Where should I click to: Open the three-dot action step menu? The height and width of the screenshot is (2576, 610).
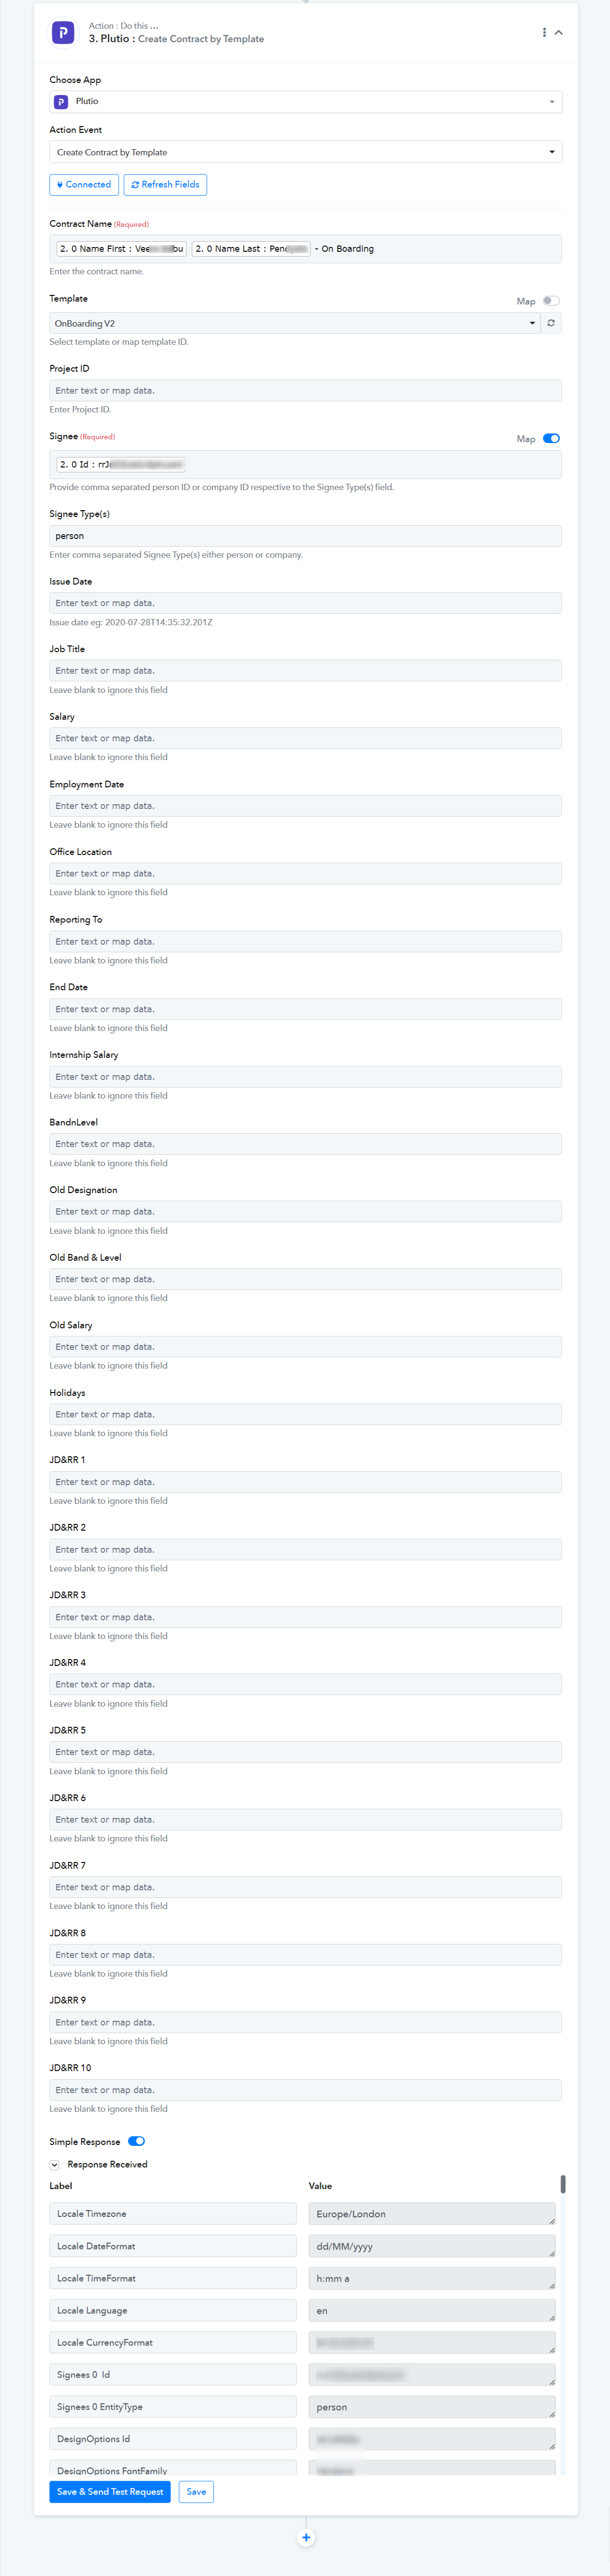544,33
